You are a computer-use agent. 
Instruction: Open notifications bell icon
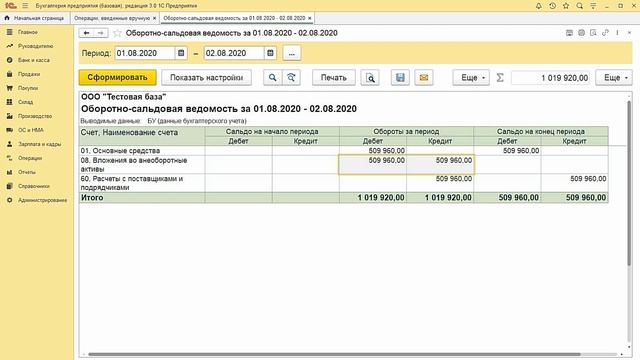[x=539, y=6]
